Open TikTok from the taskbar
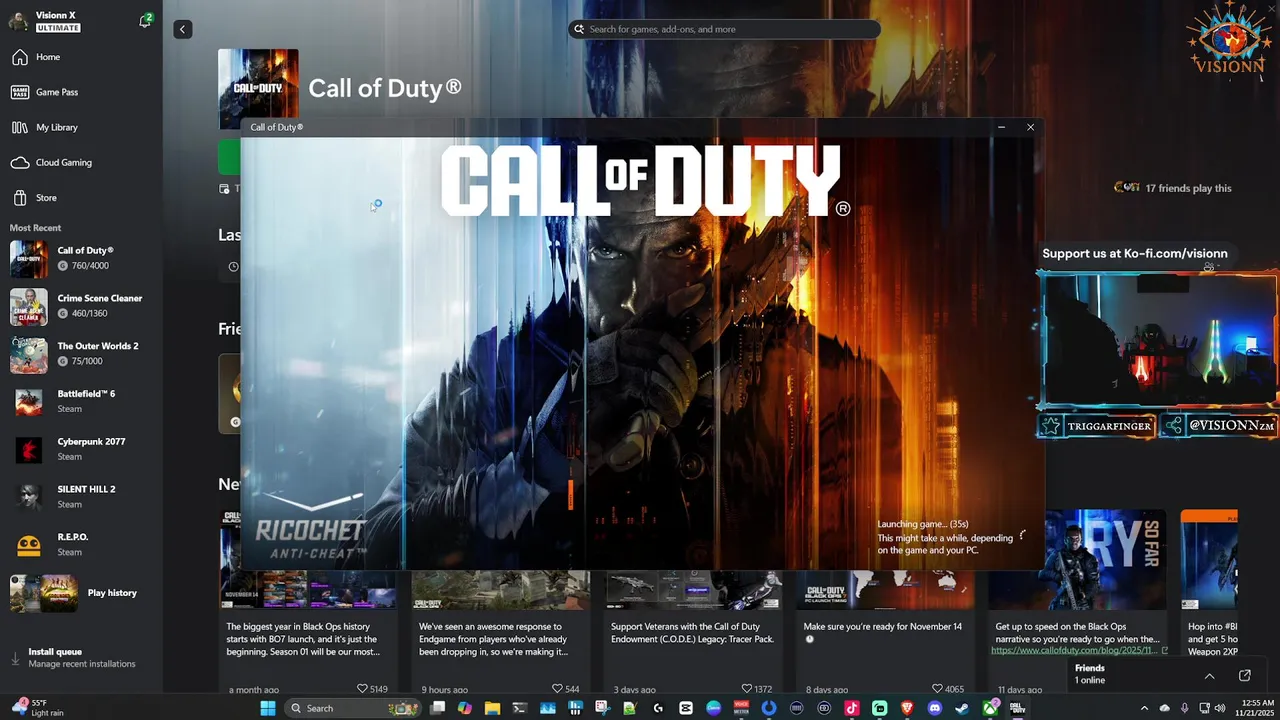The image size is (1280, 720). (852, 708)
